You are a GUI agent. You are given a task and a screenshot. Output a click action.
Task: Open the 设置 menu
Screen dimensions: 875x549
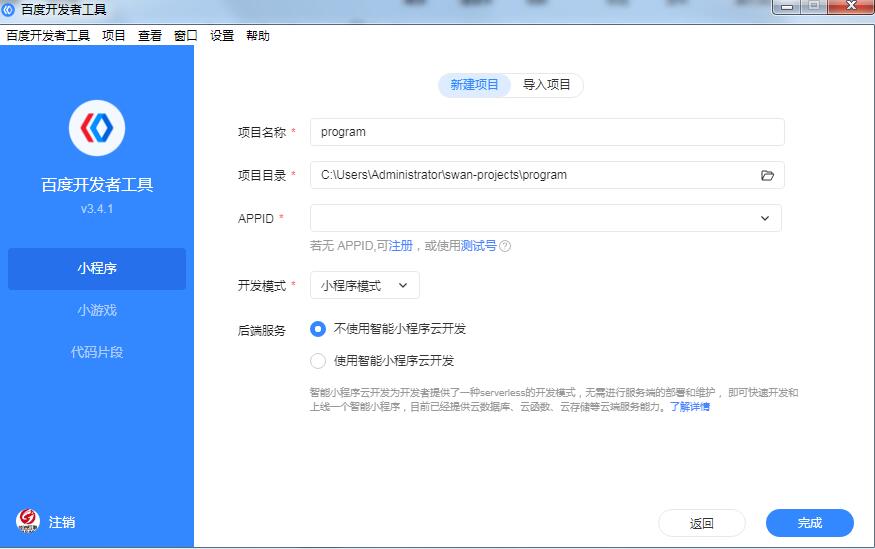[x=222, y=36]
